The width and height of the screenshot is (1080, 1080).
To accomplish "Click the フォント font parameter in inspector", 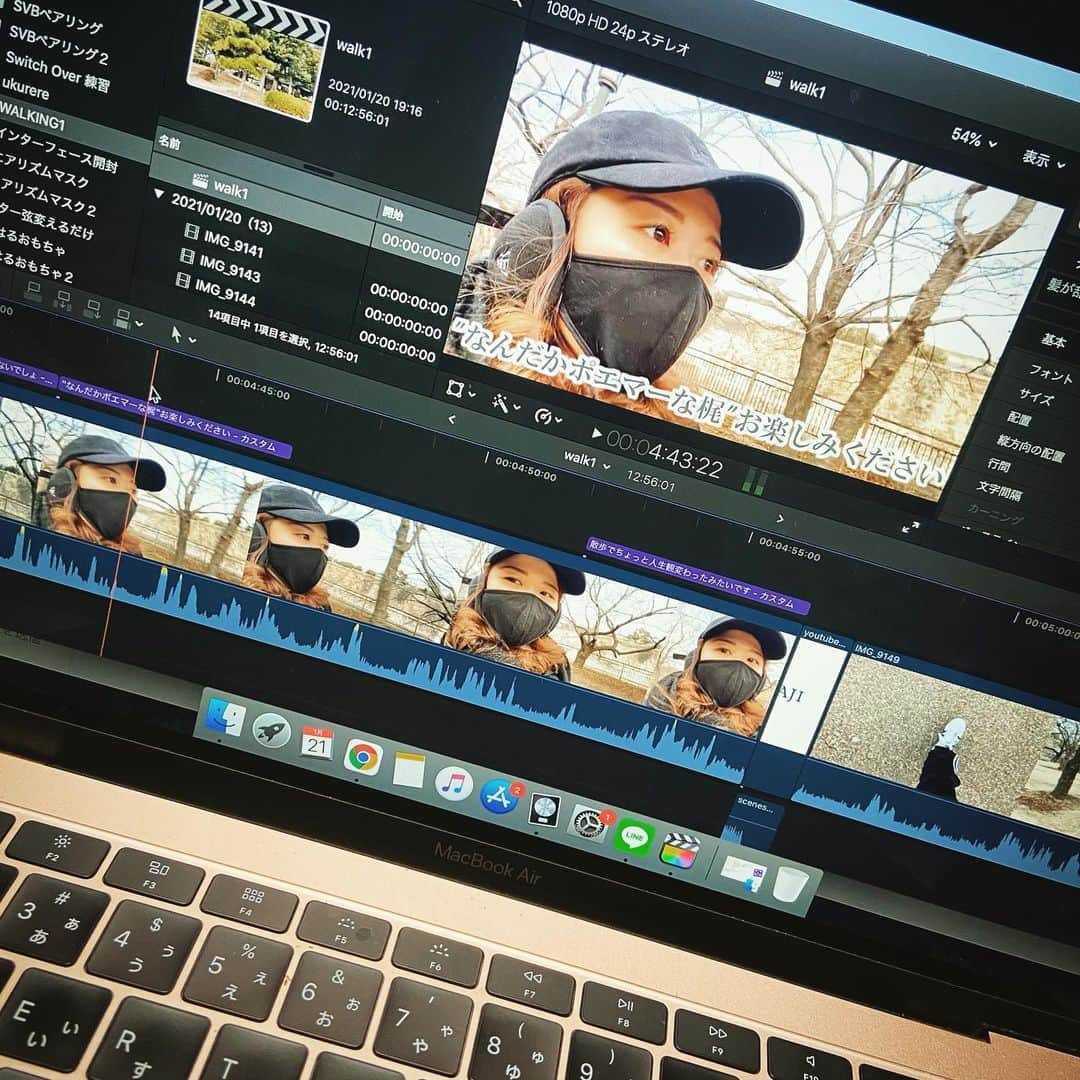I will (x=1050, y=374).
